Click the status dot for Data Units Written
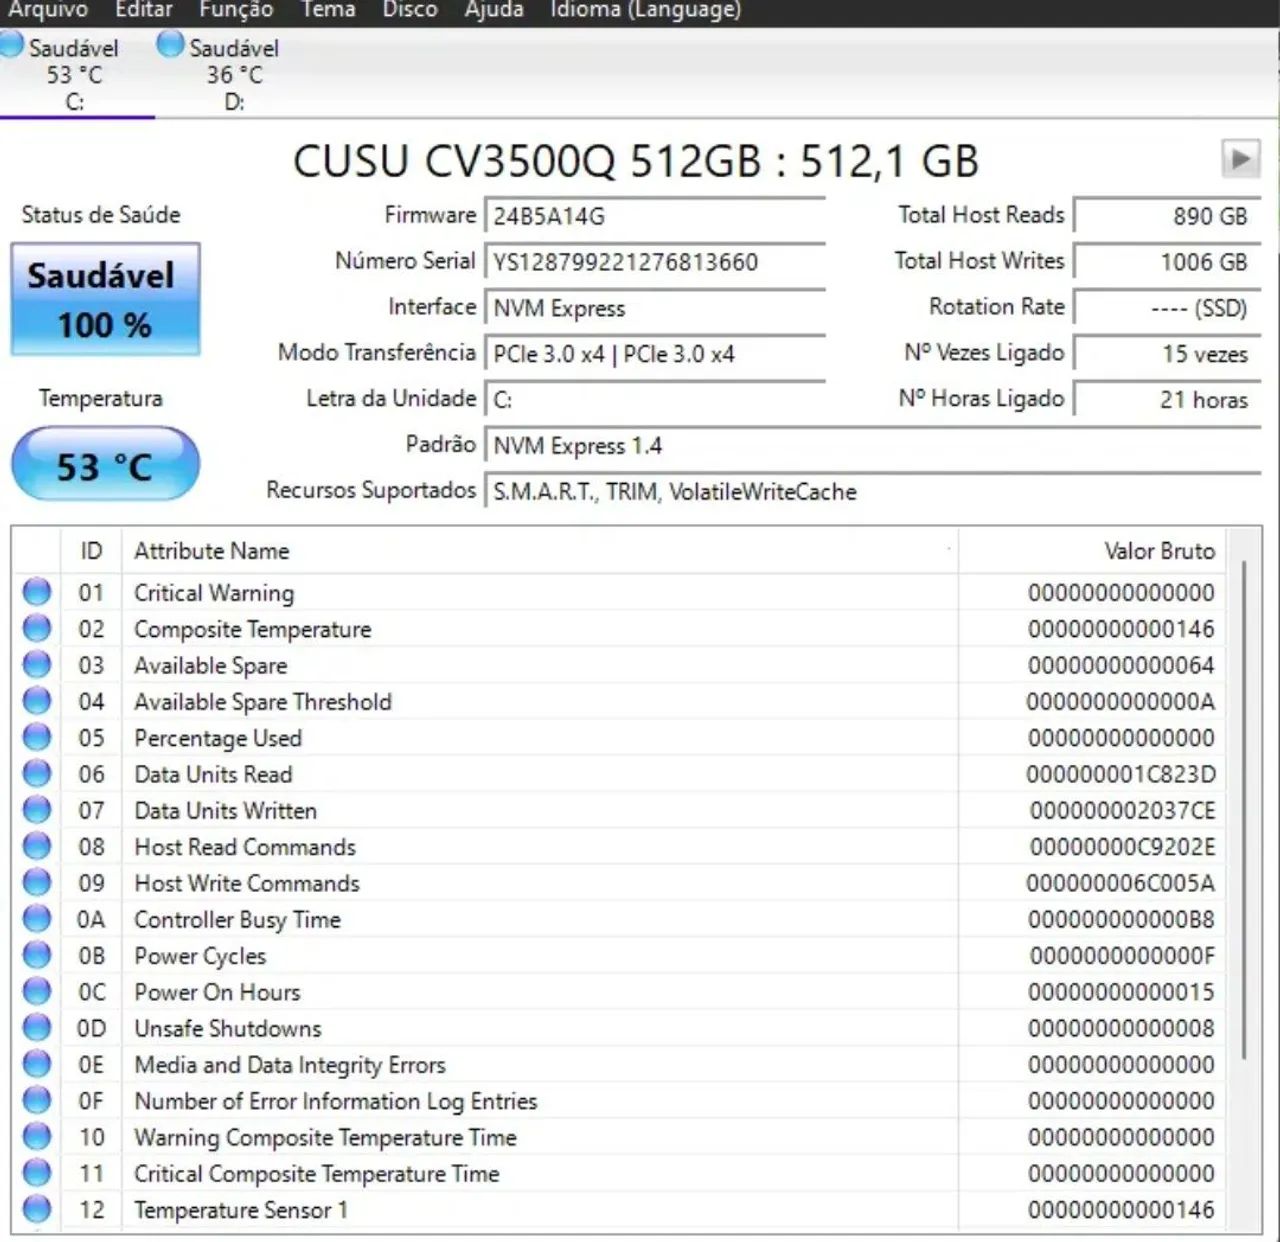Screen dimensions: 1280x1242 37,810
